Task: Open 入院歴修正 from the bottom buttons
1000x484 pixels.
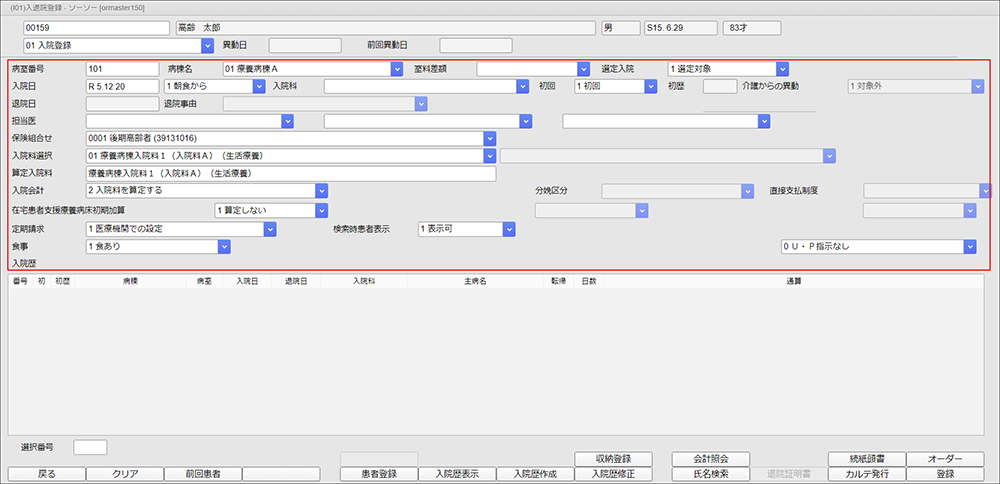Action: 616,474
